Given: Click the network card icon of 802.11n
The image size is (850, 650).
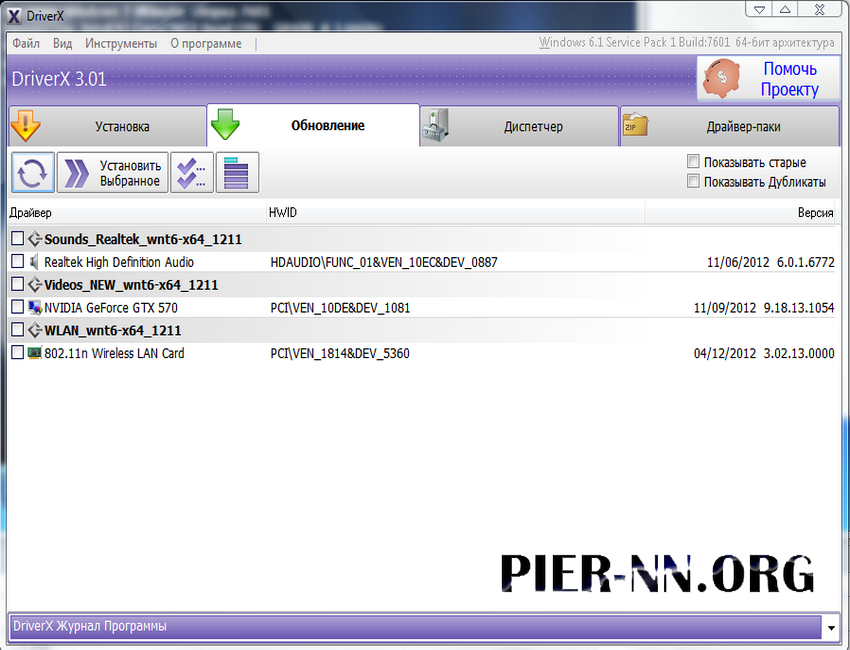Looking at the screenshot, I should [35, 353].
